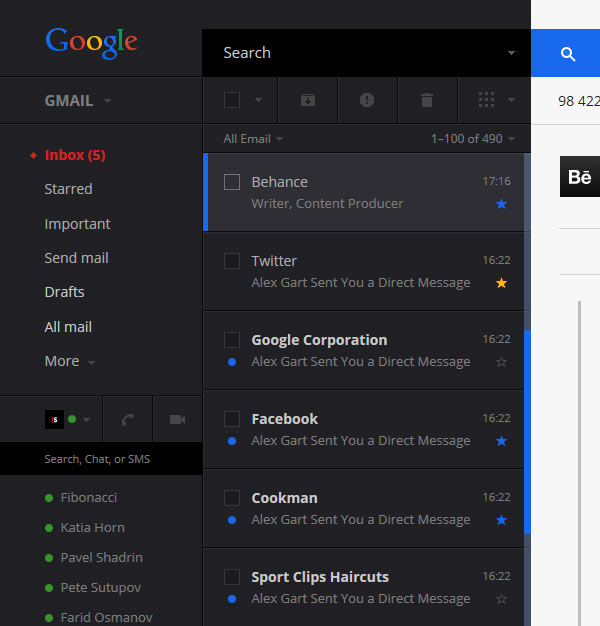This screenshot has width=600, height=626.
Task: Open the Cookman email
Action: point(364,508)
